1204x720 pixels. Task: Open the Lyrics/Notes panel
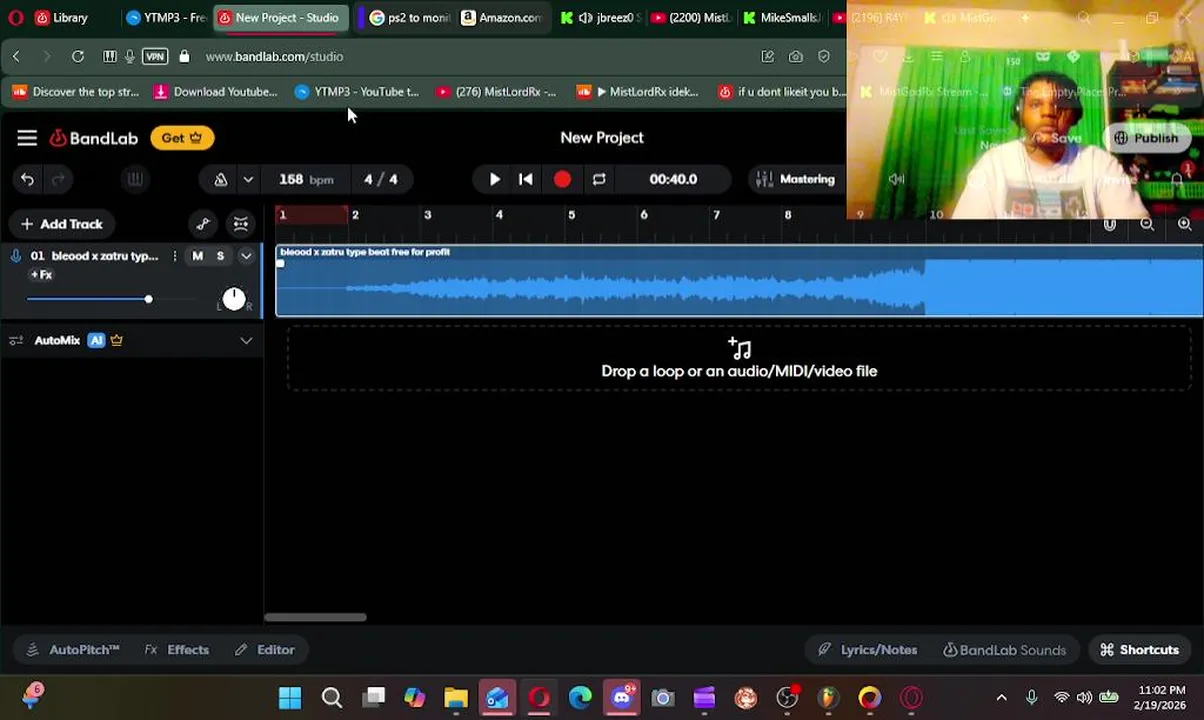click(x=867, y=650)
